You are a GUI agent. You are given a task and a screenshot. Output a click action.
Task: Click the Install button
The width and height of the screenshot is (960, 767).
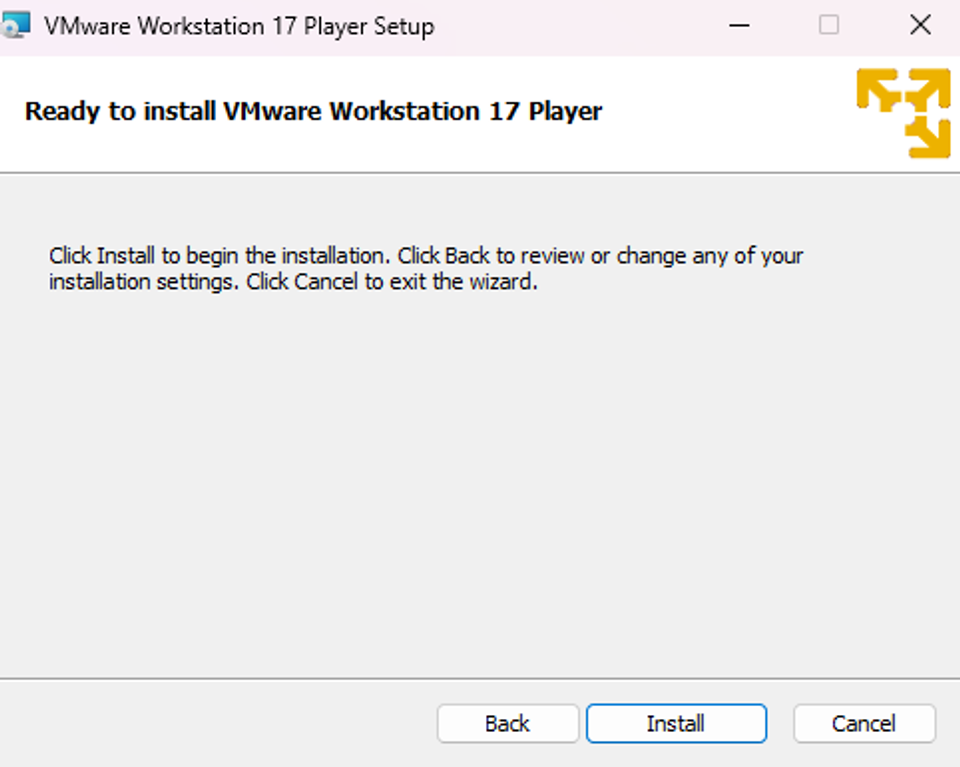676,724
